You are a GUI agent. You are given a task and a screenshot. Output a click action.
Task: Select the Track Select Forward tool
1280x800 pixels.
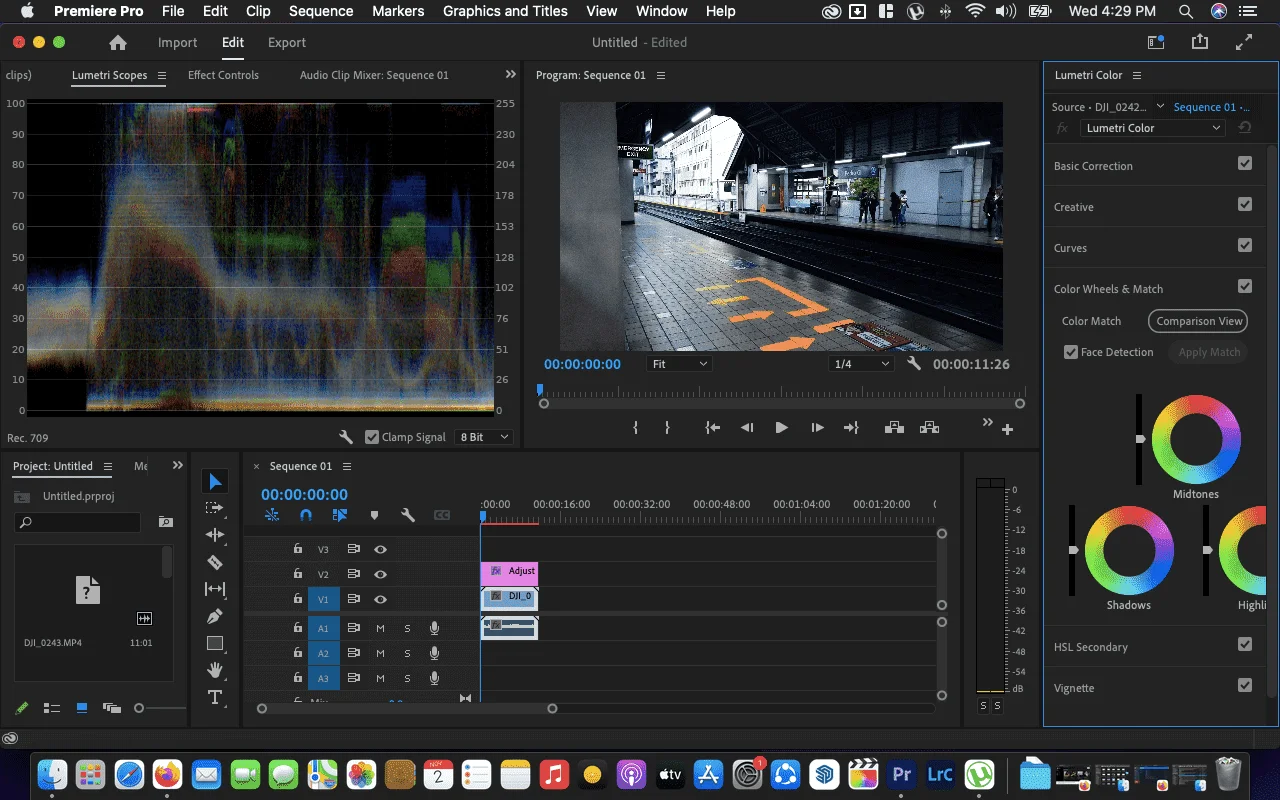click(215, 508)
